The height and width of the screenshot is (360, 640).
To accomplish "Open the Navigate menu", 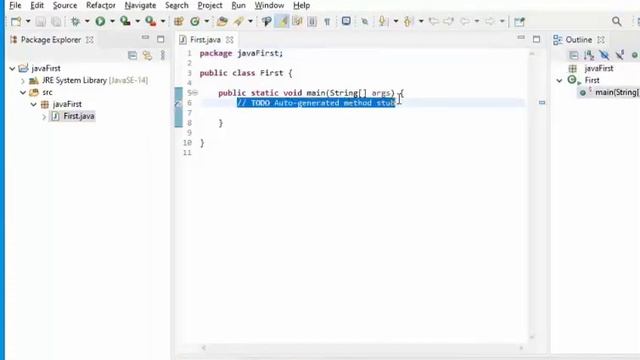I will coord(140,5).
